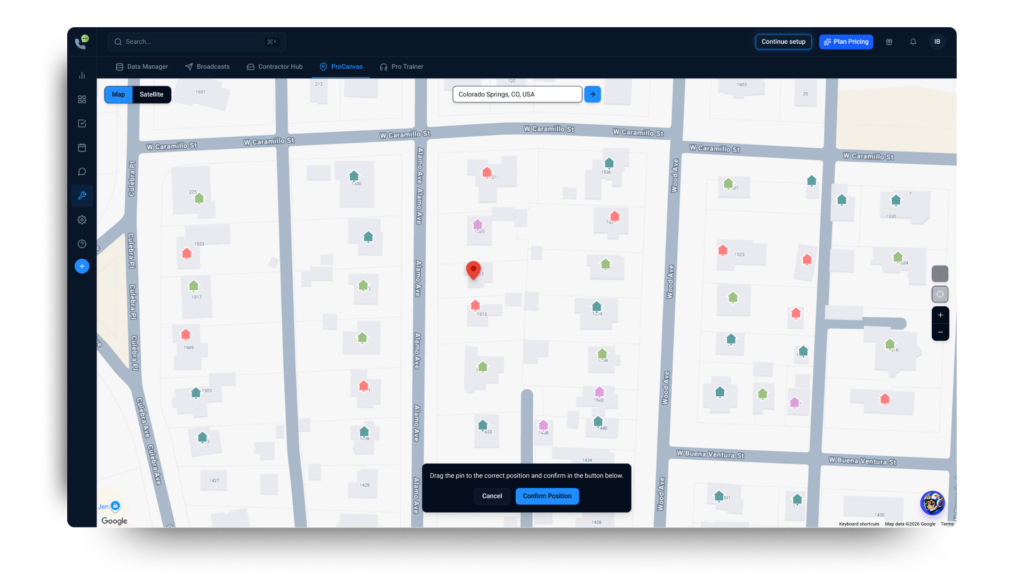This screenshot has width=1024, height=576.
Task: Click Cancel in the pin position dialog
Action: [492, 496]
